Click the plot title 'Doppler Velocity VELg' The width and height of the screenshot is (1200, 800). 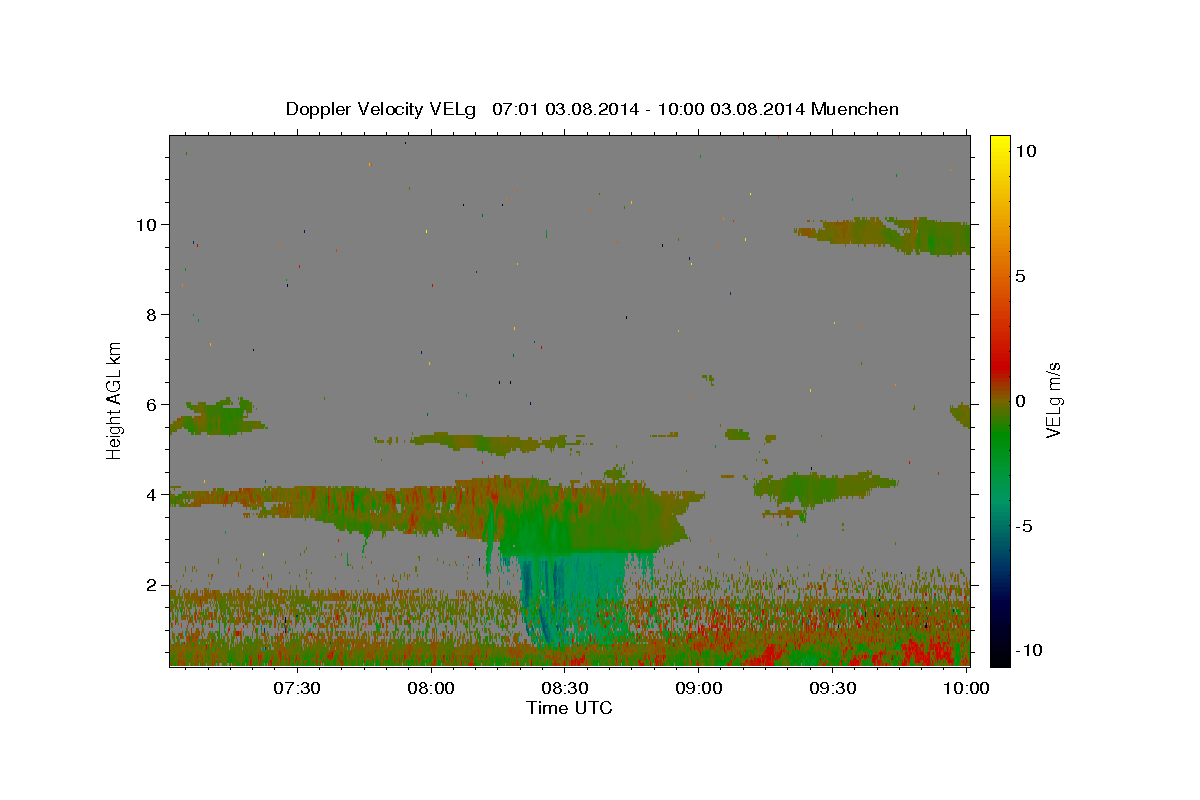[383, 109]
